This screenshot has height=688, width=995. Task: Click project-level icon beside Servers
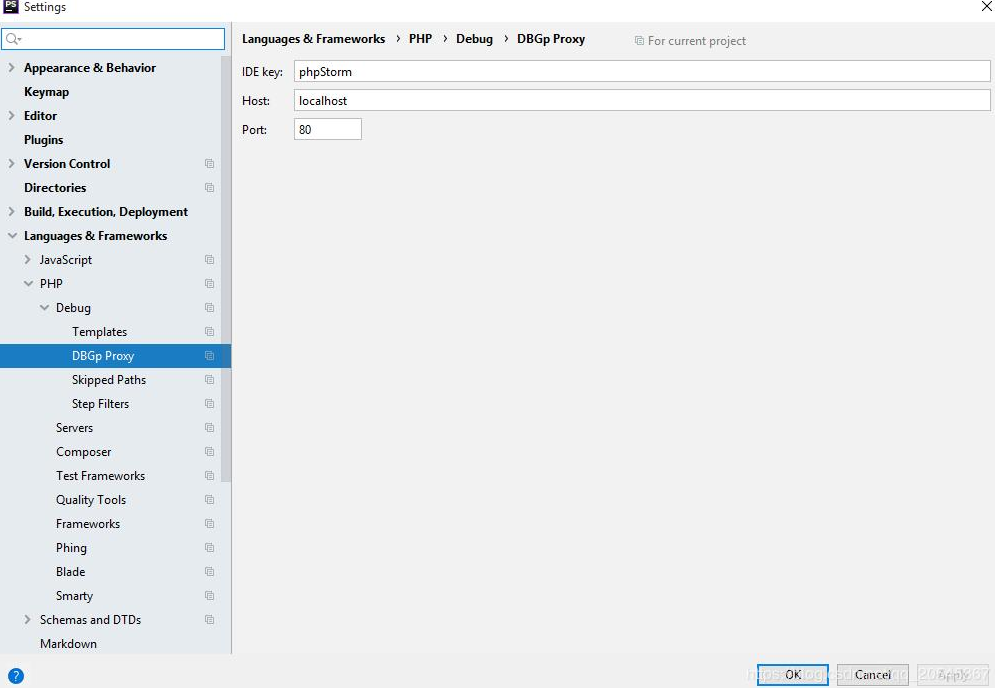[209, 428]
